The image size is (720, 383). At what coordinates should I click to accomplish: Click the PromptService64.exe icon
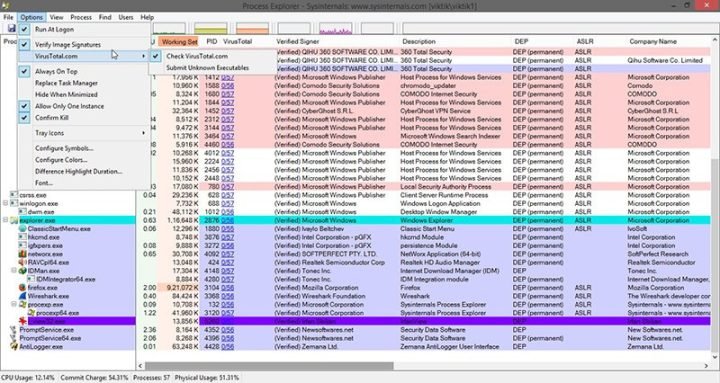click(14, 338)
